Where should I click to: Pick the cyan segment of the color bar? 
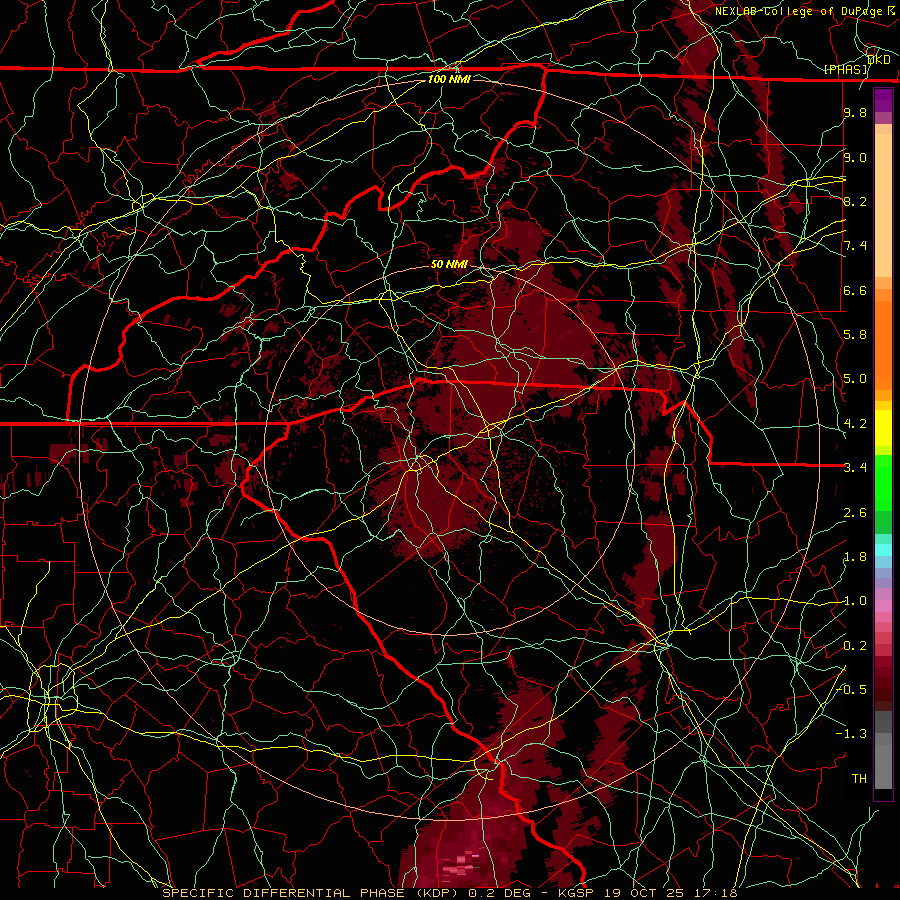[883, 549]
